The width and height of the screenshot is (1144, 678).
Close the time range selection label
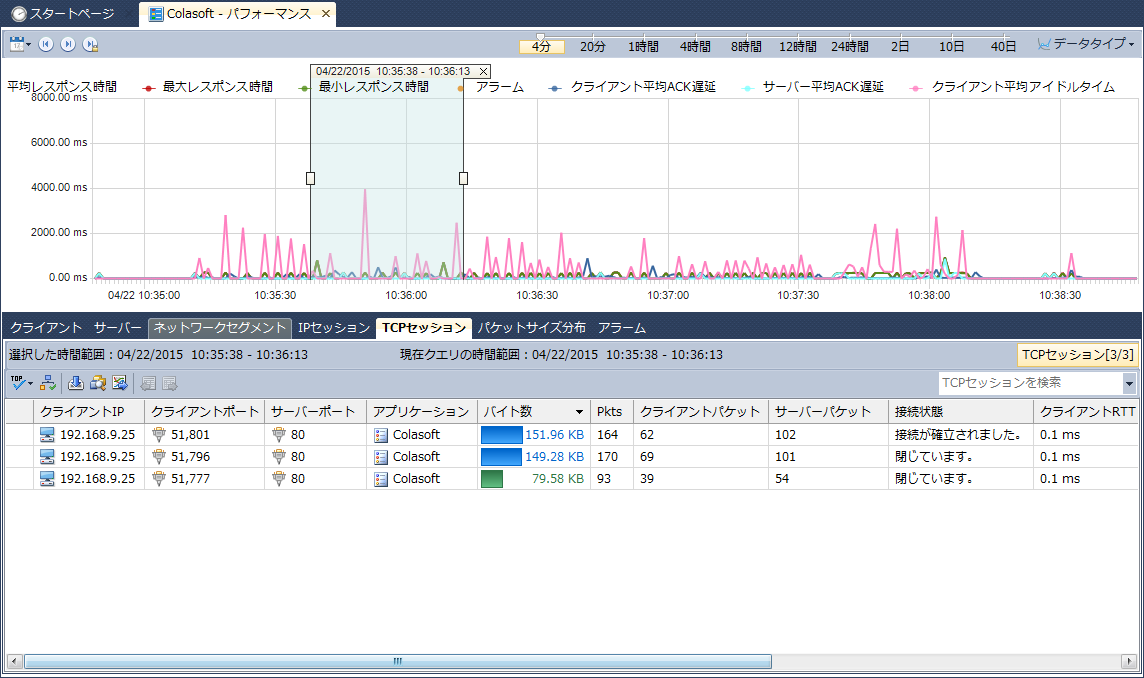(483, 71)
